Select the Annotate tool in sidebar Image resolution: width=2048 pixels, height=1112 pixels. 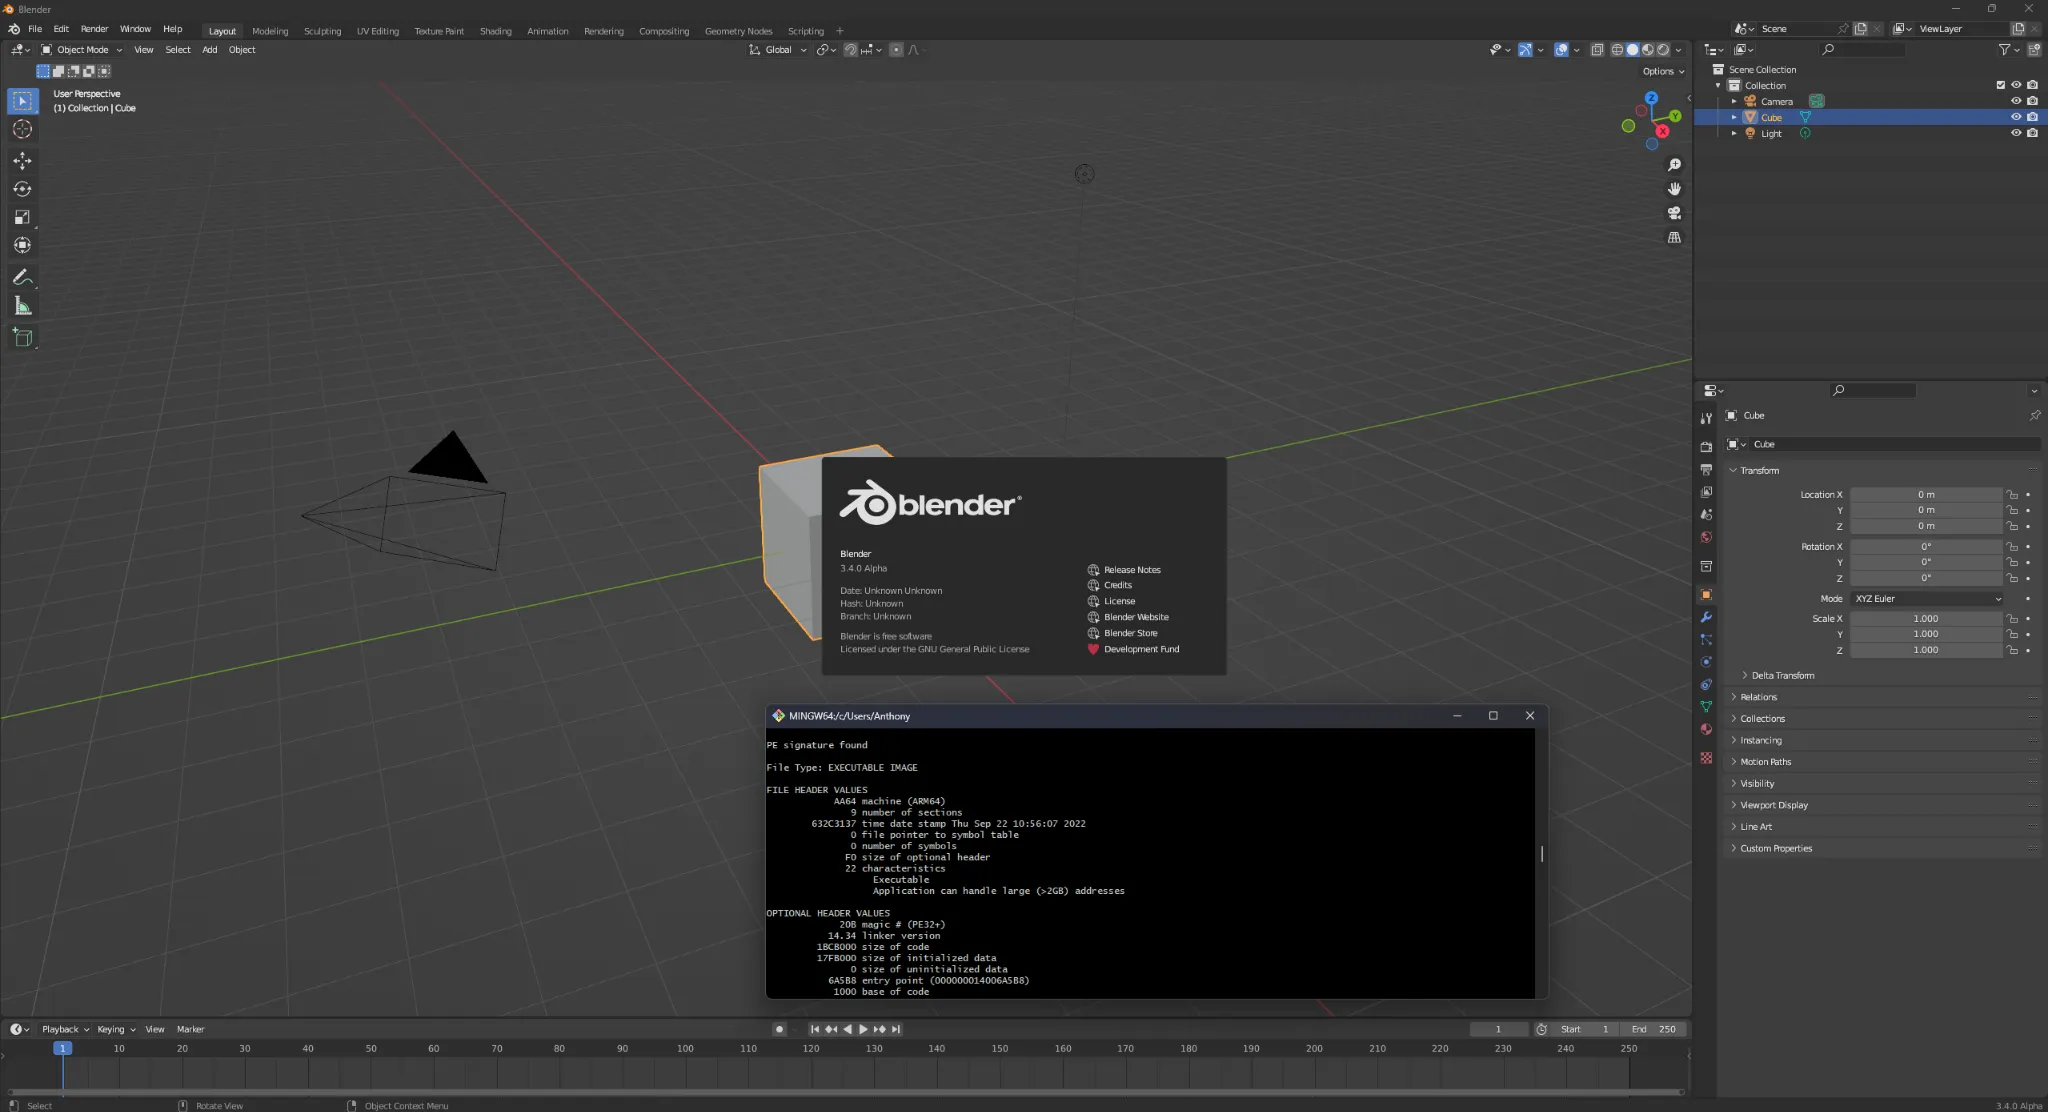(21, 277)
